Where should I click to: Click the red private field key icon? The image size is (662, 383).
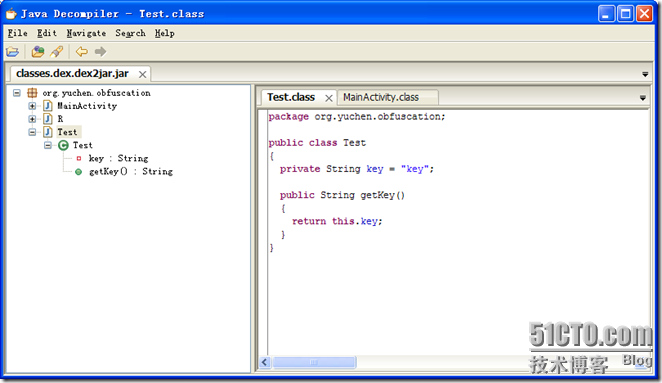click(79, 159)
